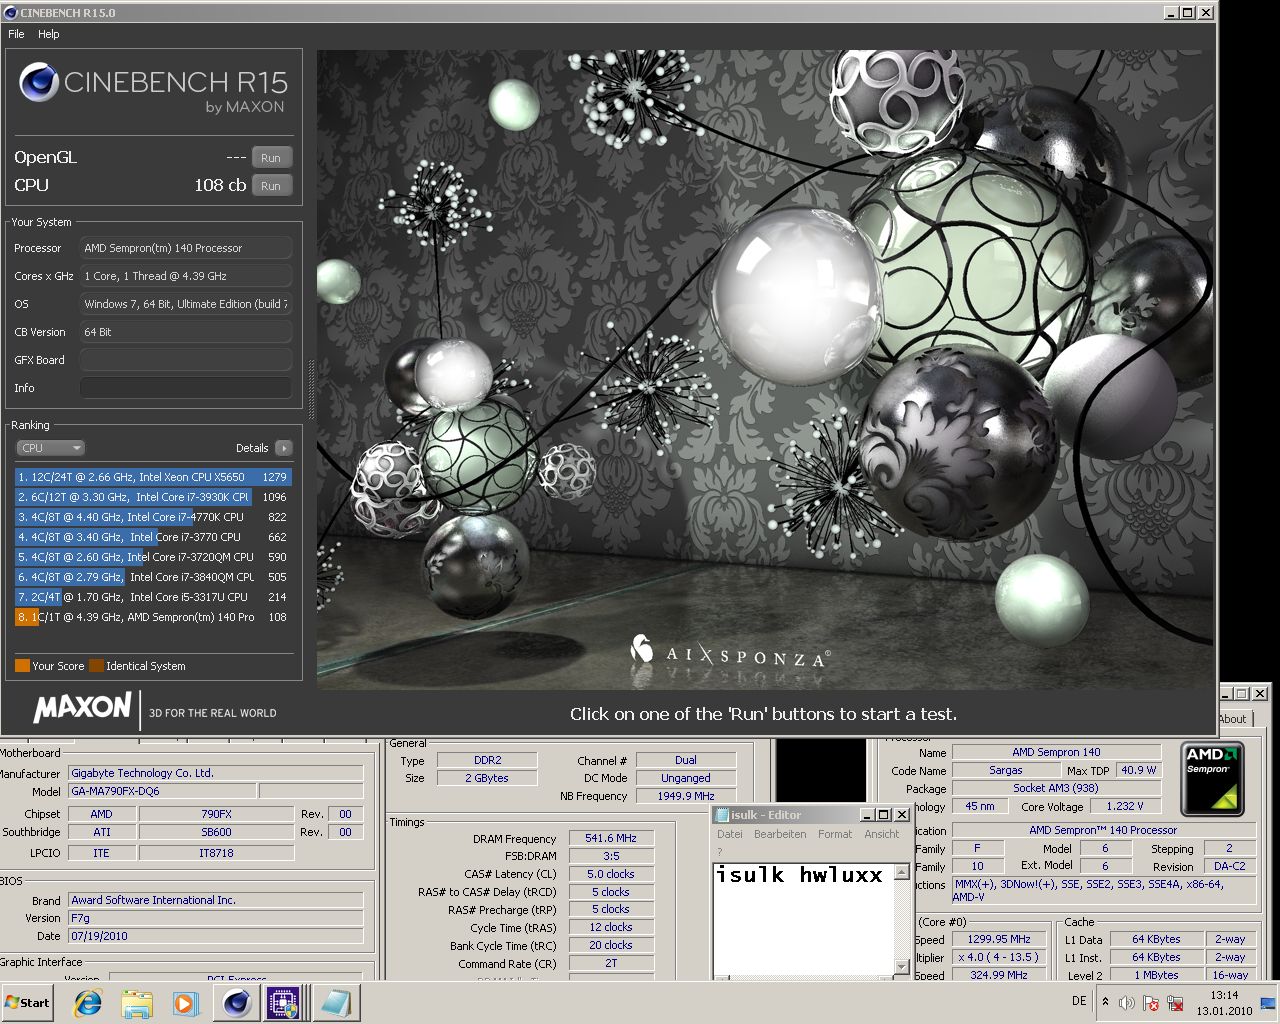The width and height of the screenshot is (1280, 1024).
Task: Click the BIOS Date value 07/19/2010
Action: [x=216, y=936]
